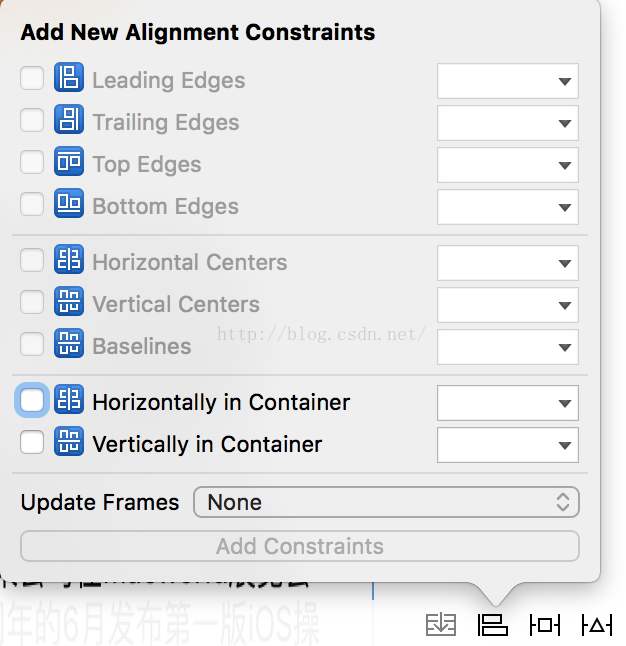626x646 pixels.
Task: Click the Leading Edges alignment icon
Action: [69, 79]
